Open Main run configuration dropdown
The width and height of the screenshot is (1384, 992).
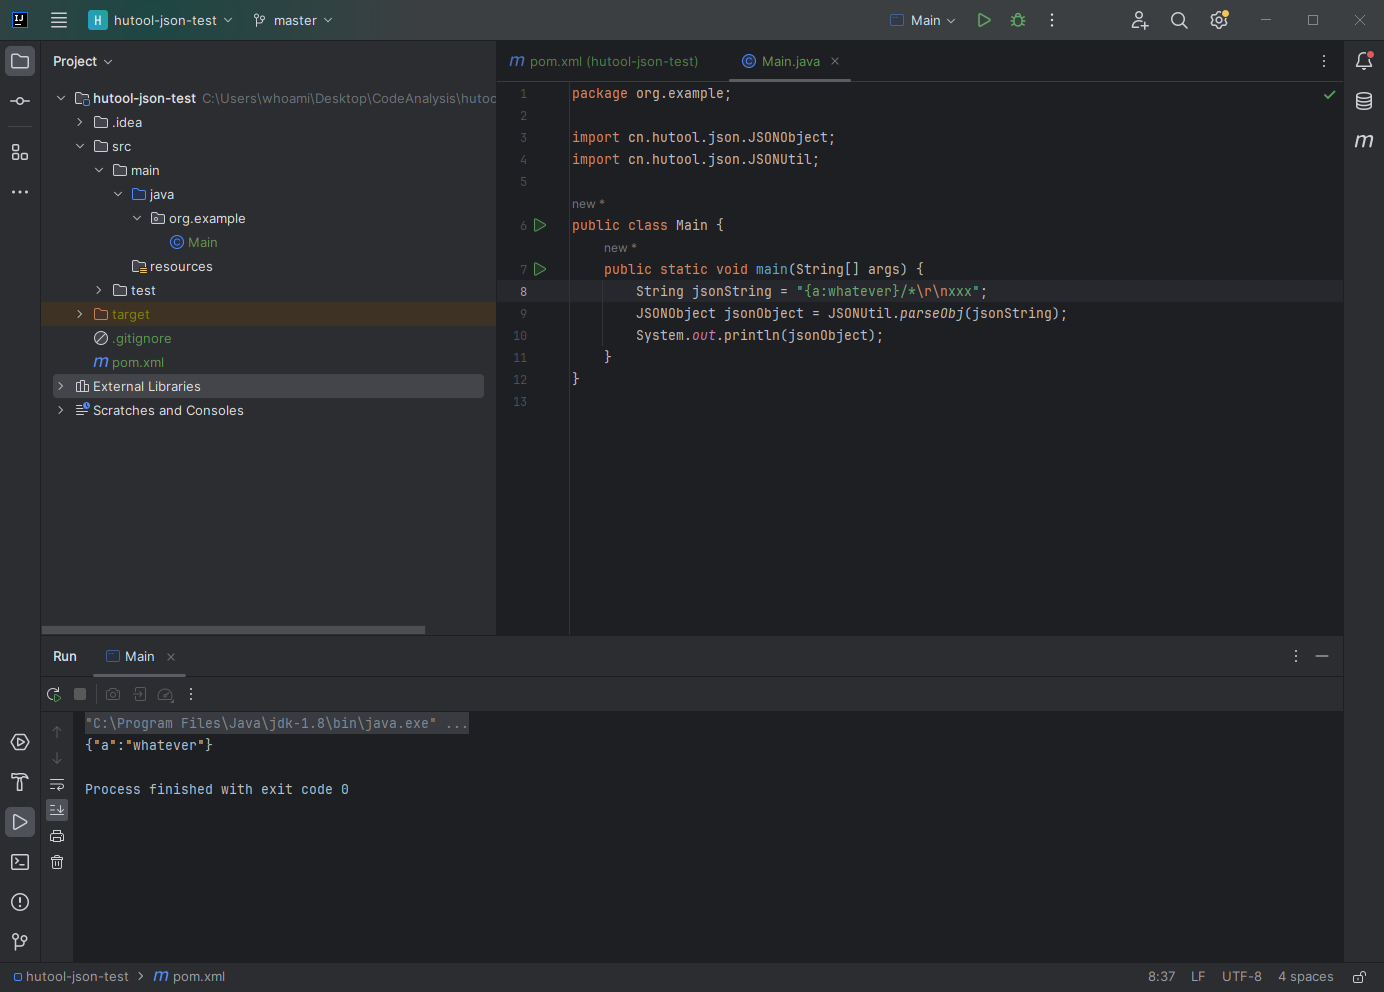coord(923,20)
